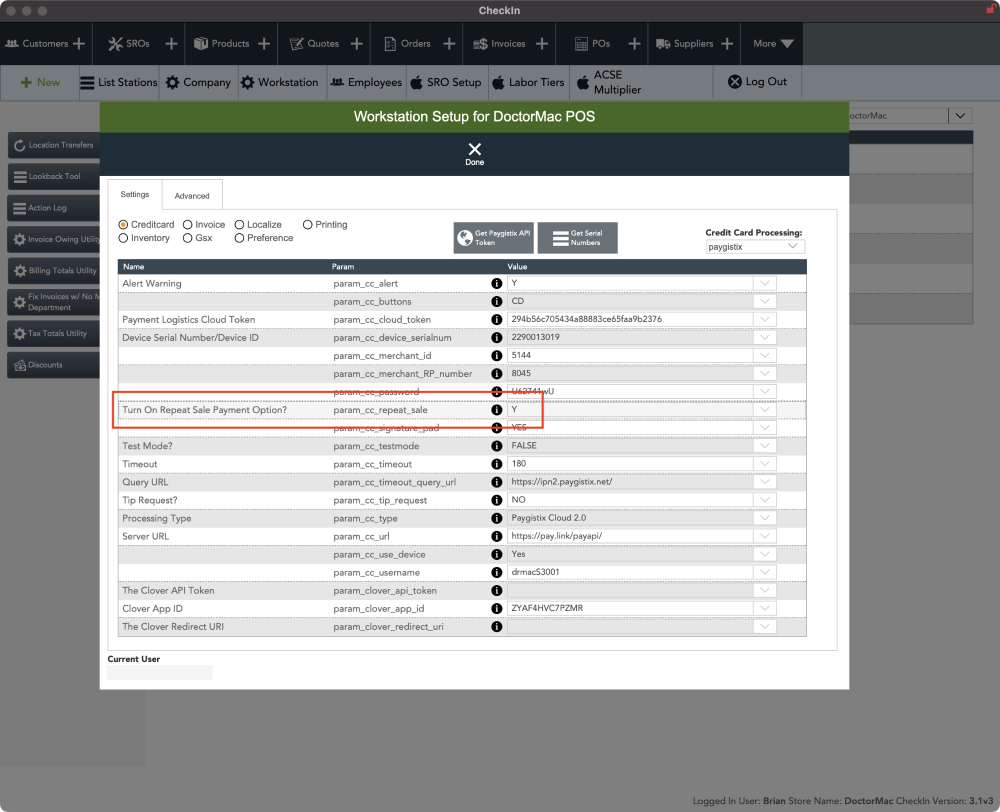Open the Lookback Tool sidebar item
Image resolution: width=1000 pixels, height=812 pixels.
tap(53, 176)
